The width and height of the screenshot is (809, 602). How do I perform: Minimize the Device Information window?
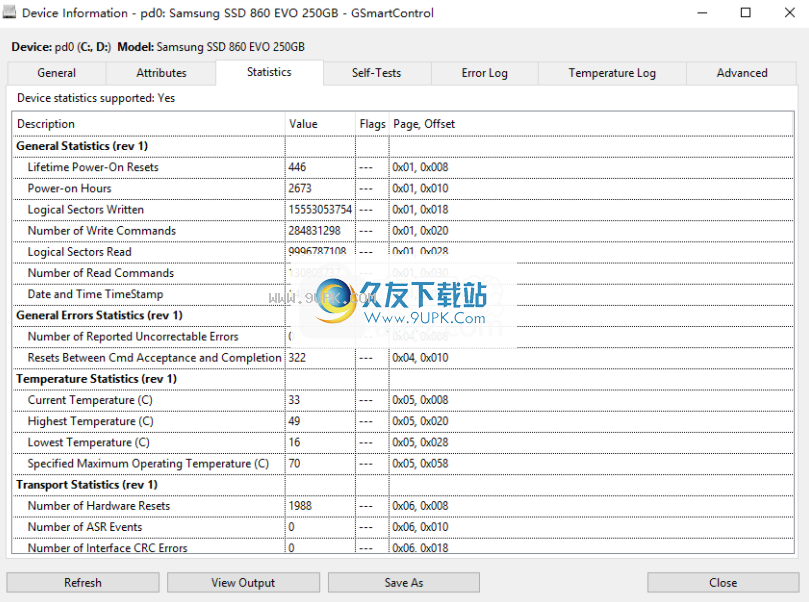702,12
